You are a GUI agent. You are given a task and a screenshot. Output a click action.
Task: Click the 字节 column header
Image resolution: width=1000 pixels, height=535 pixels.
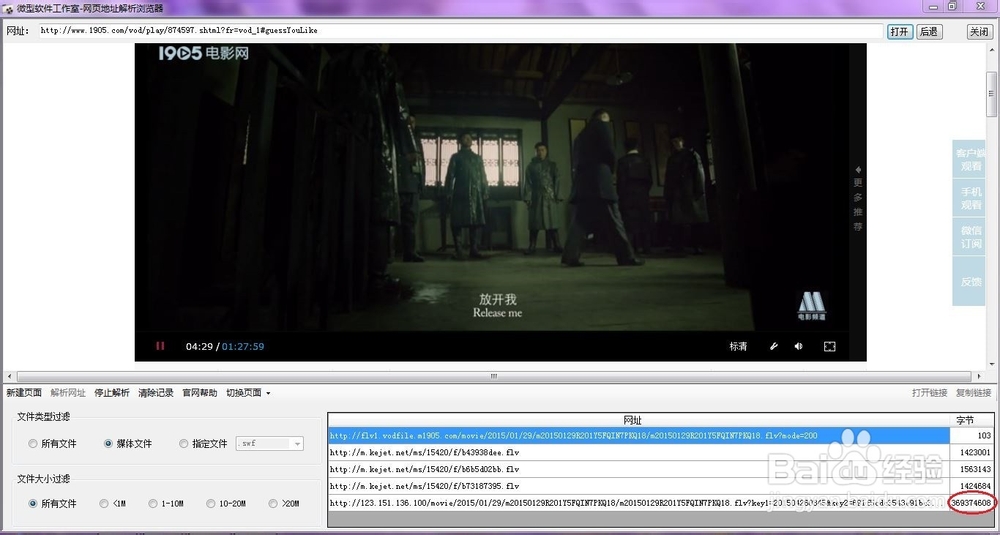(971, 420)
